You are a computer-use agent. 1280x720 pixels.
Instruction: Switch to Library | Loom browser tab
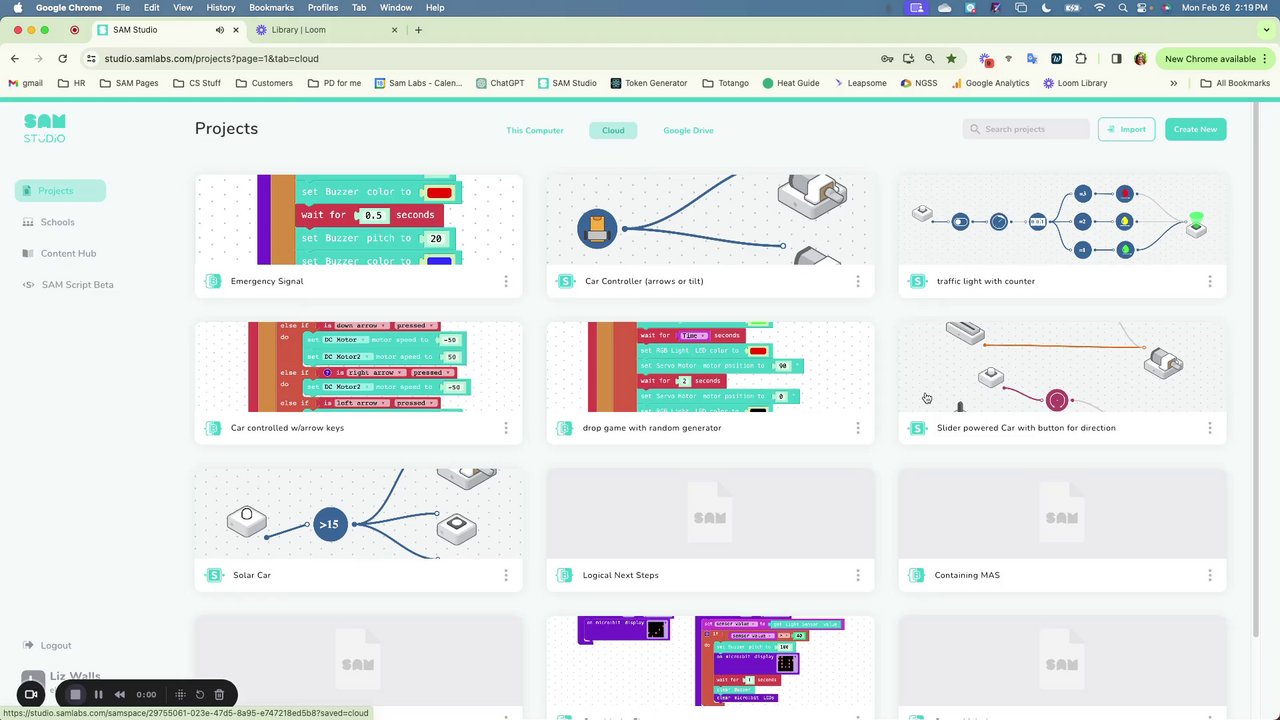point(298,30)
